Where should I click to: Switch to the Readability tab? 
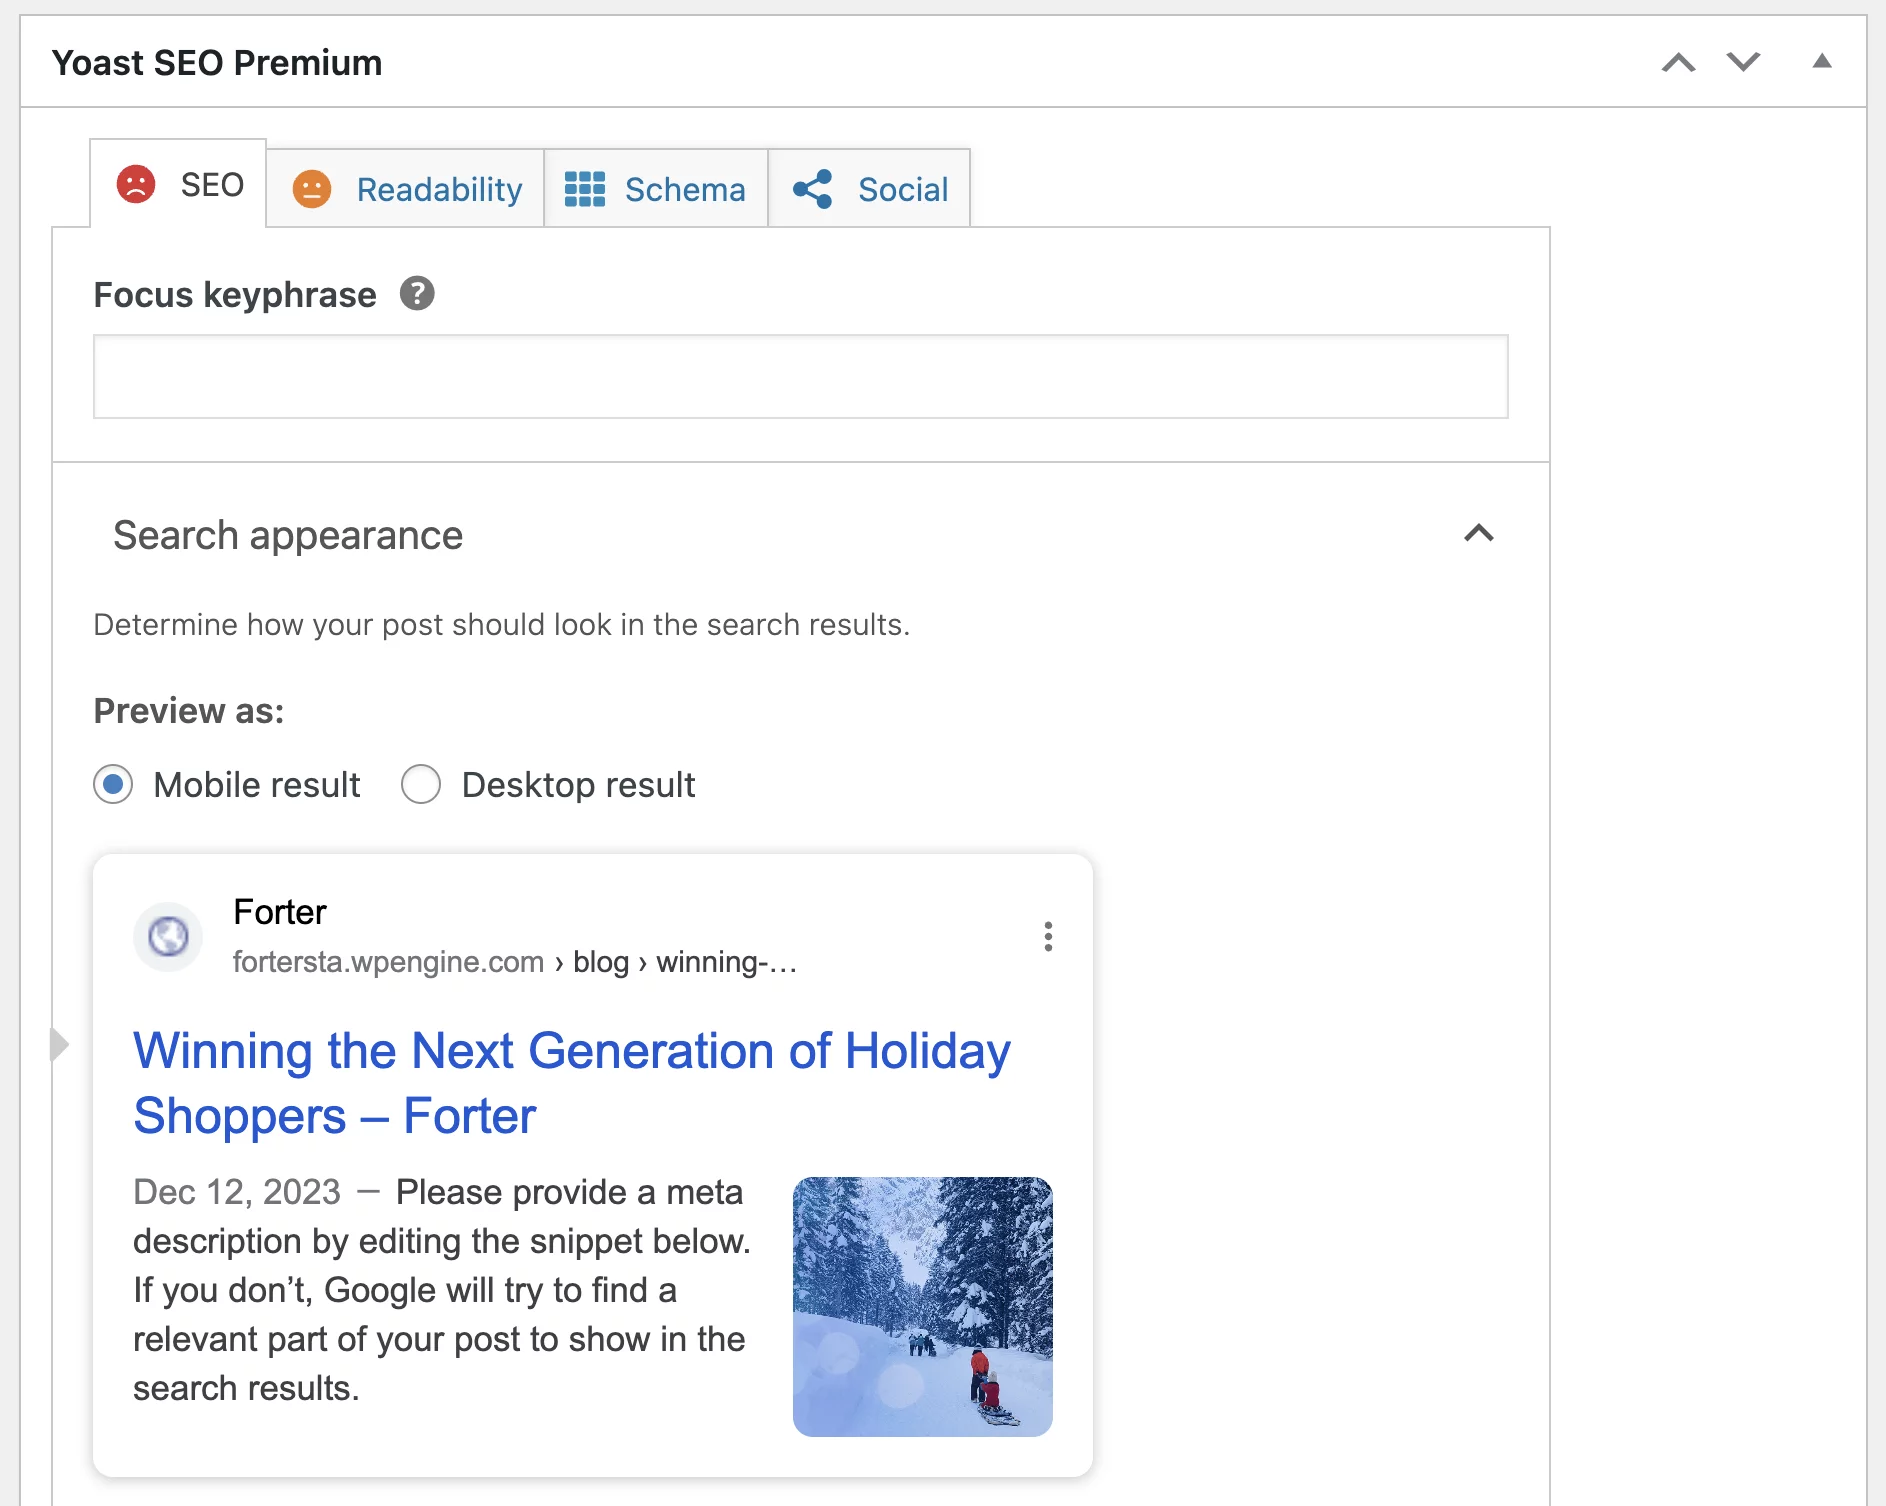(x=405, y=189)
